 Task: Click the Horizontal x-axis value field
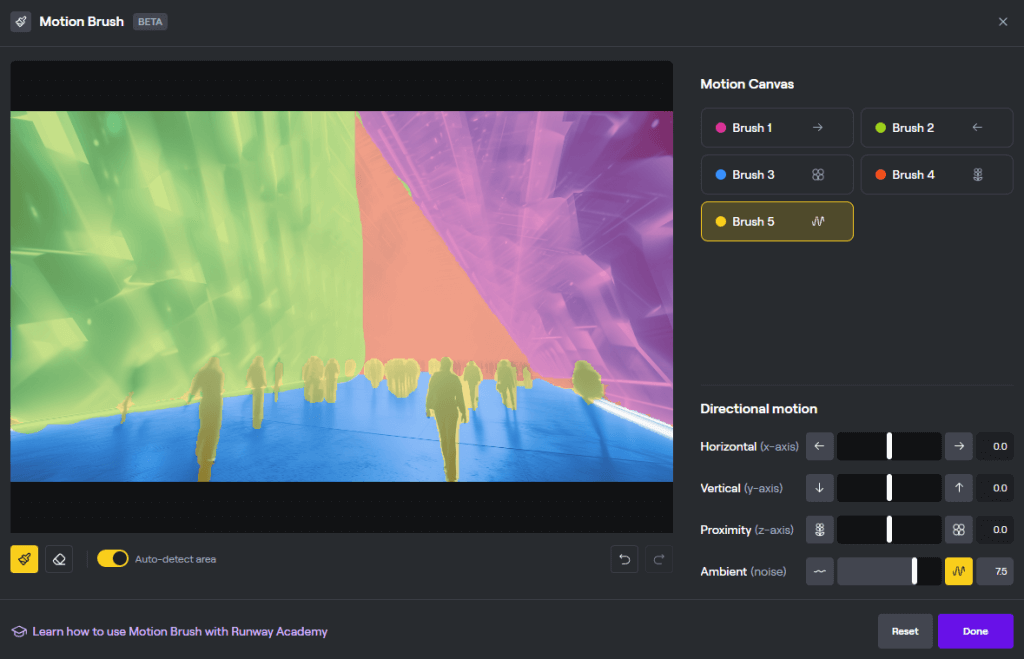point(994,446)
